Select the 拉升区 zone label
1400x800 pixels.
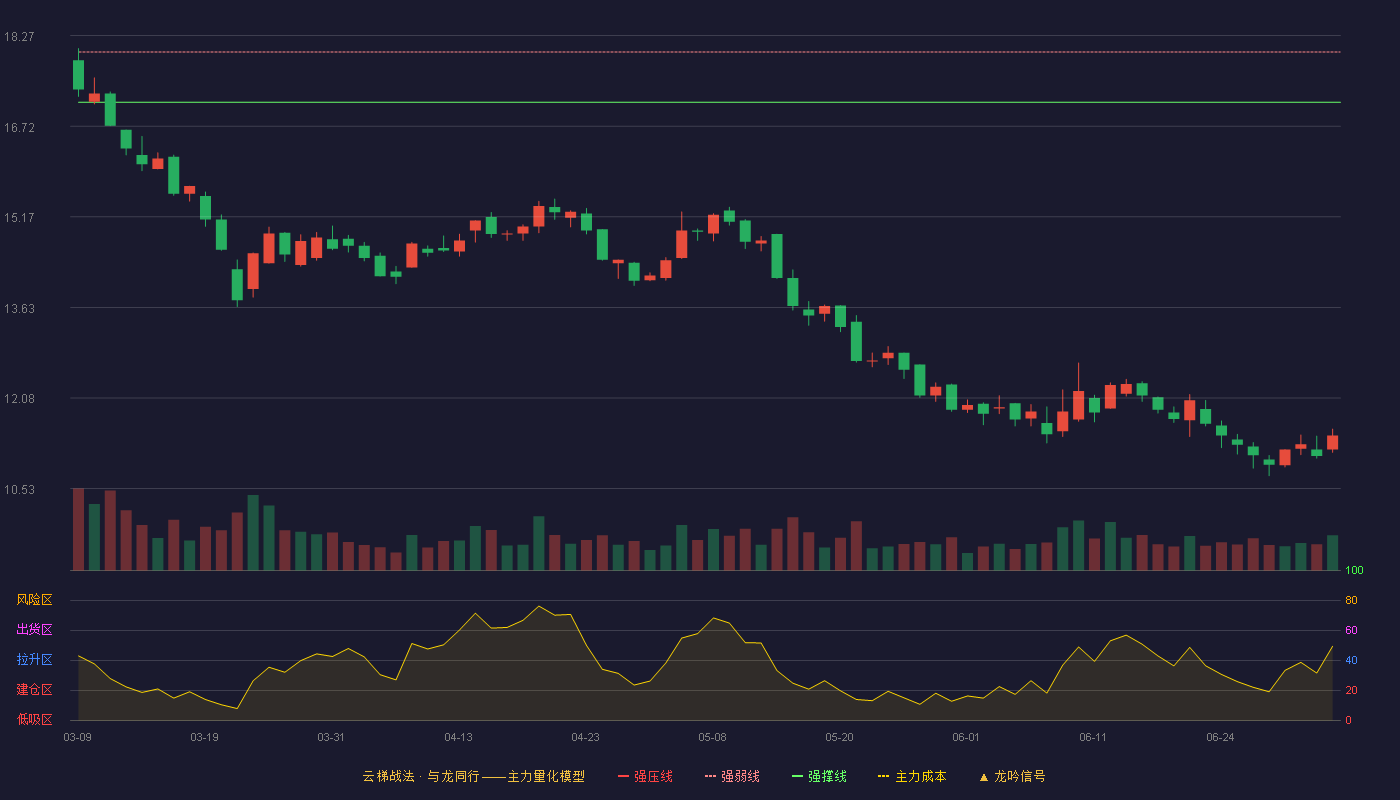click(34, 660)
